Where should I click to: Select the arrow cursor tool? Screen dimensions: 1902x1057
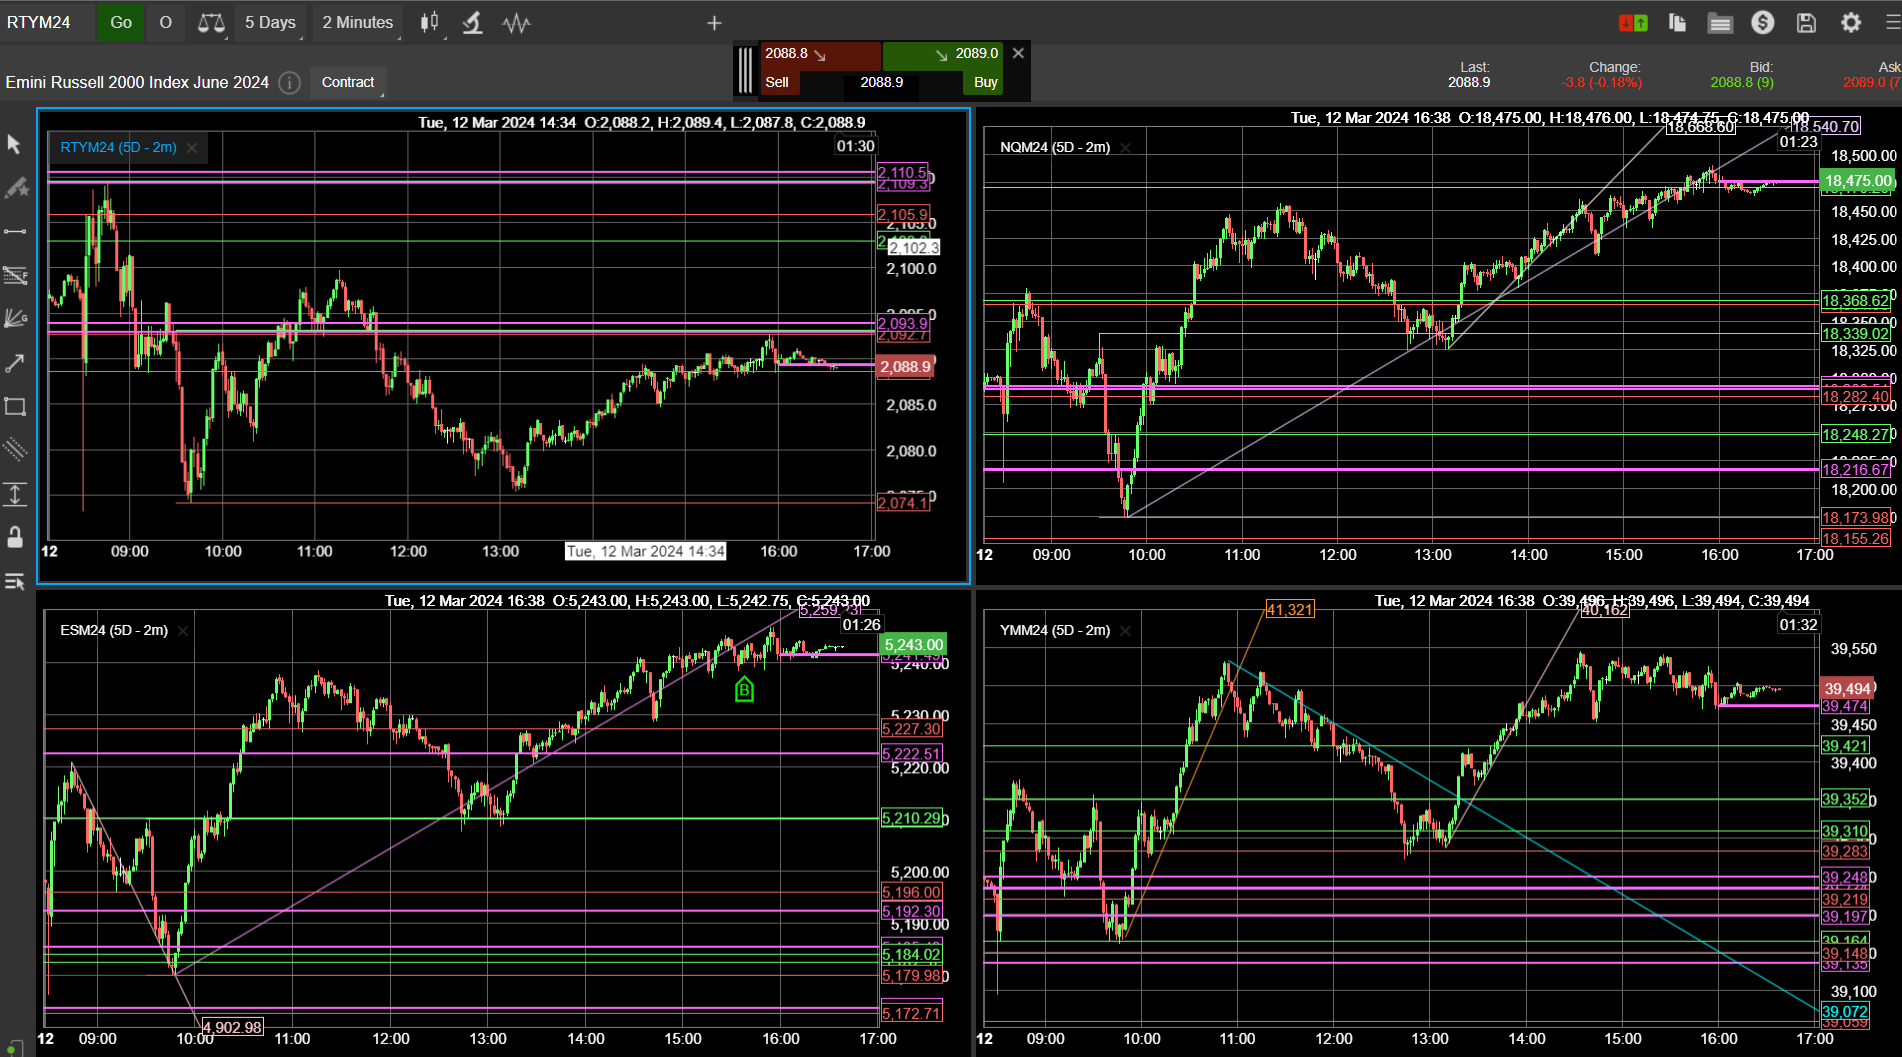[x=14, y=145]
